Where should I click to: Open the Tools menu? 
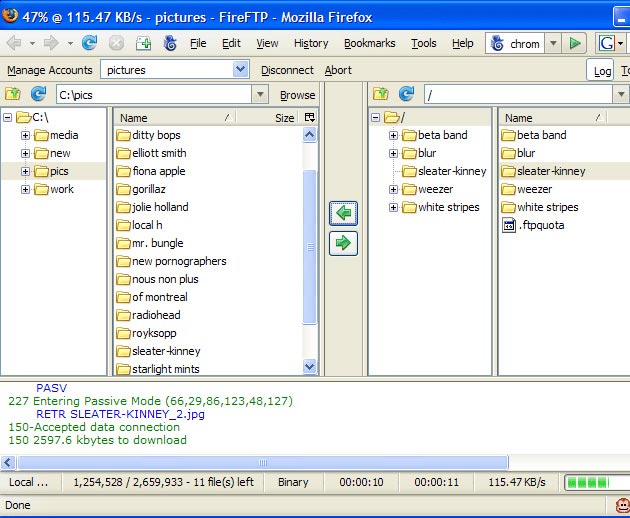pyautogui.click(x=423, y=43)
